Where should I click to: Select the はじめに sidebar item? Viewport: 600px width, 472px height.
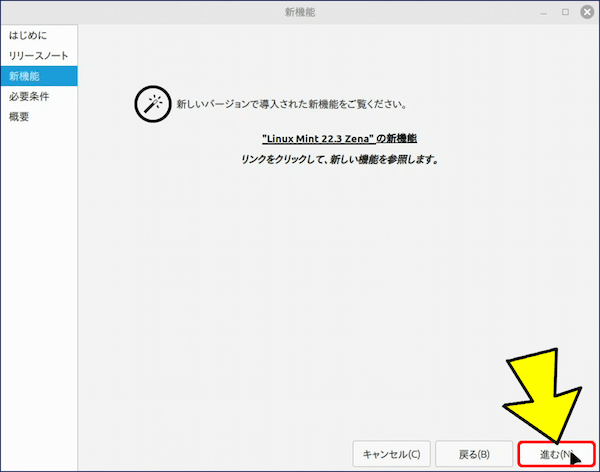[39, 36]
